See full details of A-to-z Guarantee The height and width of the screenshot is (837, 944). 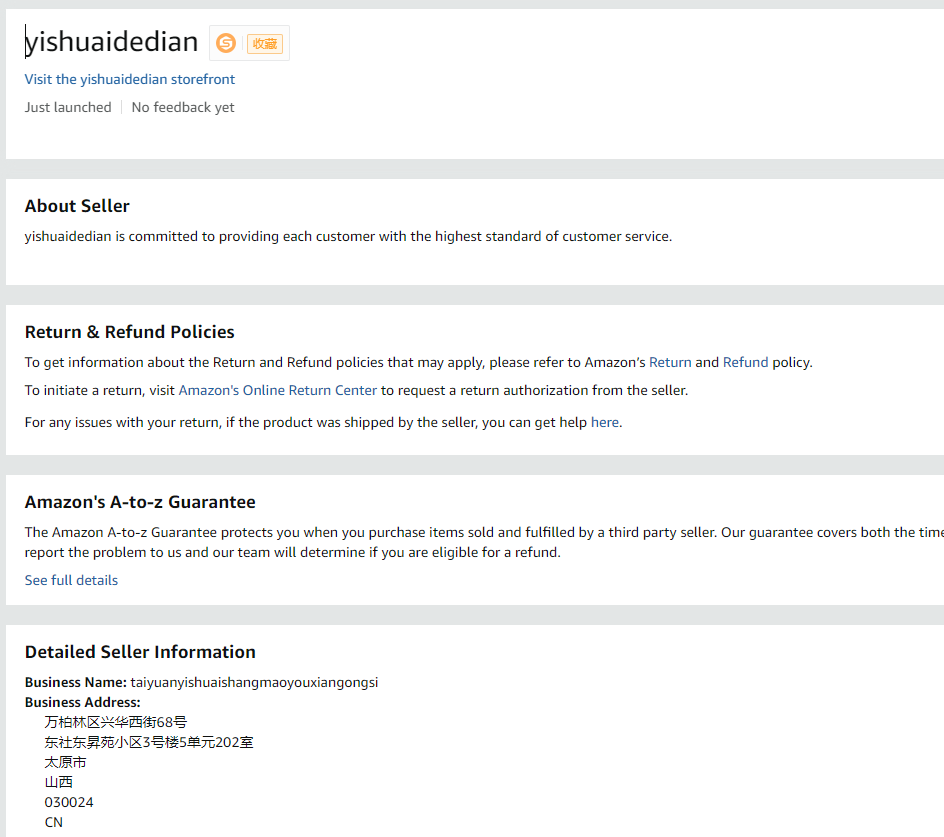point(71,580)
